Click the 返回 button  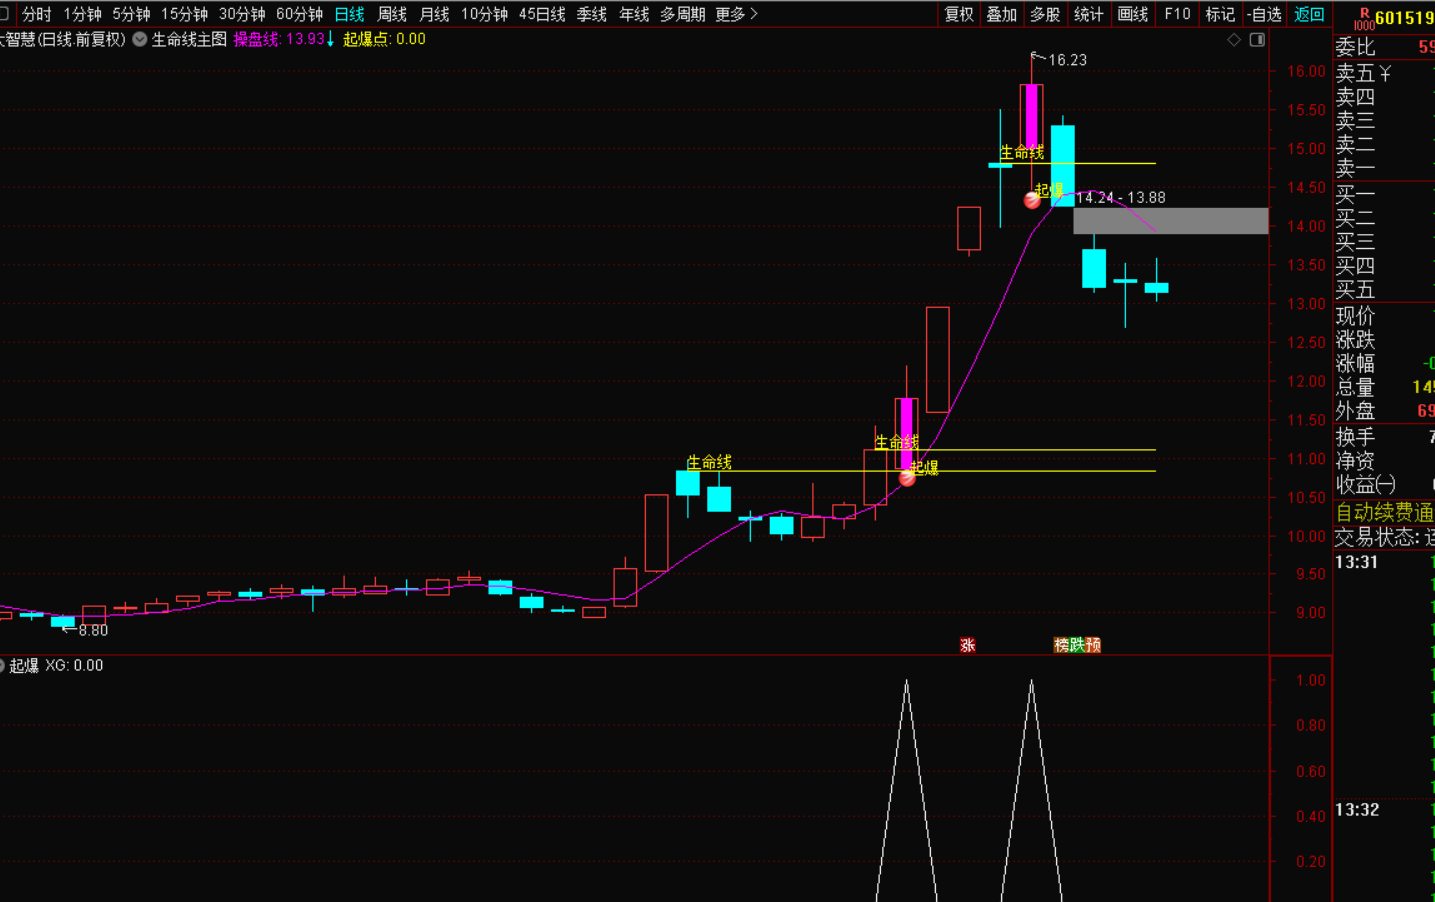pos(1309,14)
